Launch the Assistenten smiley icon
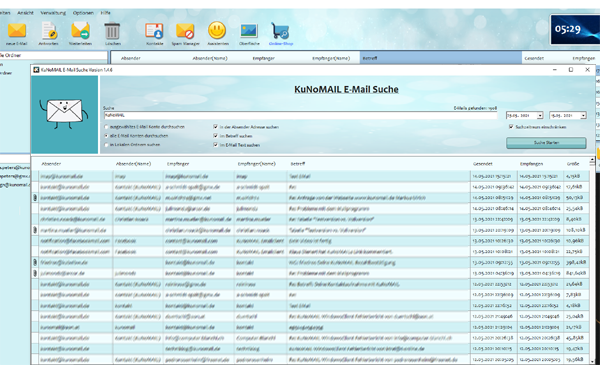 coord(217,30)
